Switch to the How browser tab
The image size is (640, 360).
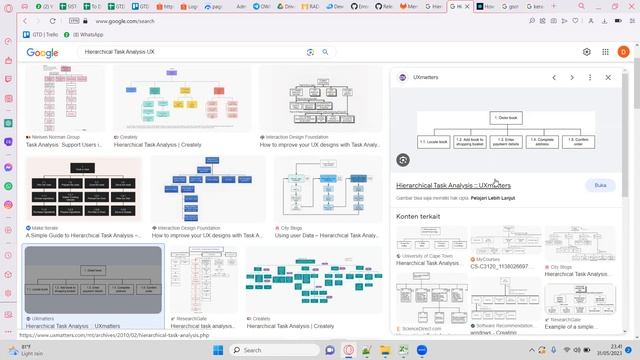(x=486, y=6)
